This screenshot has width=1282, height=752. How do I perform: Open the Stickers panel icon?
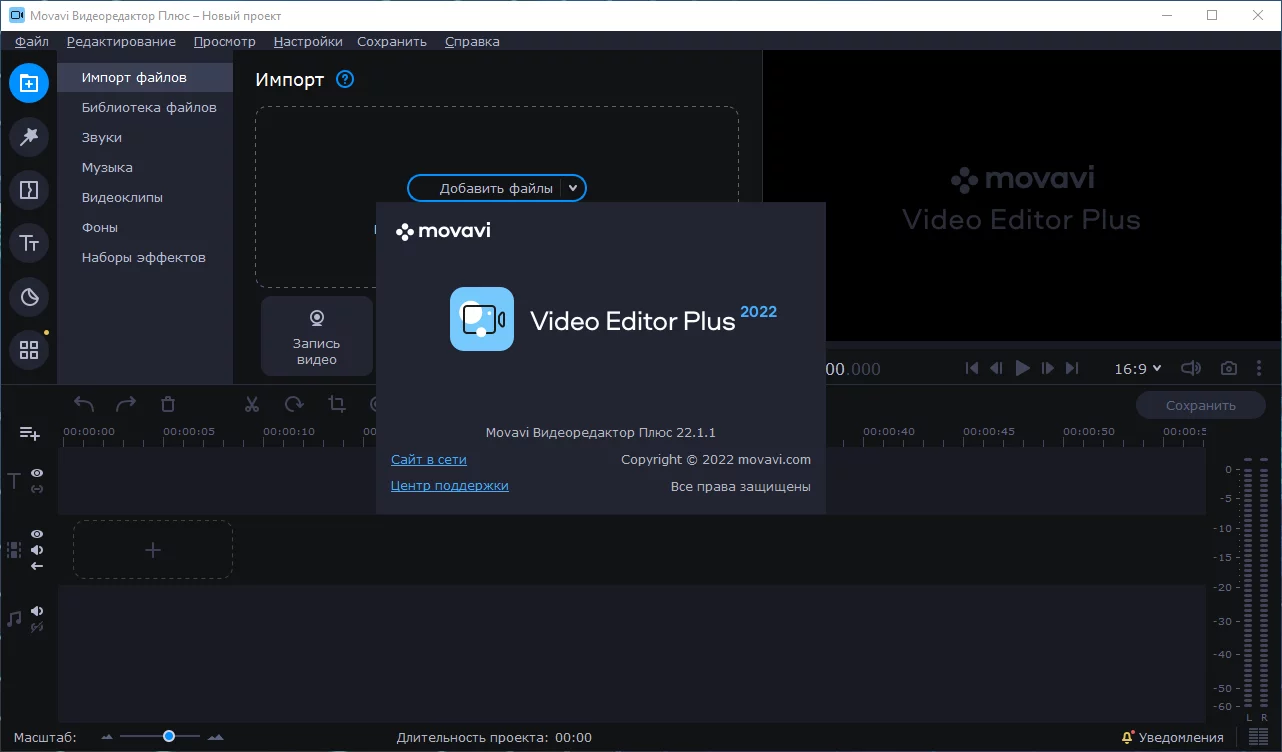(x=29, y=296)
